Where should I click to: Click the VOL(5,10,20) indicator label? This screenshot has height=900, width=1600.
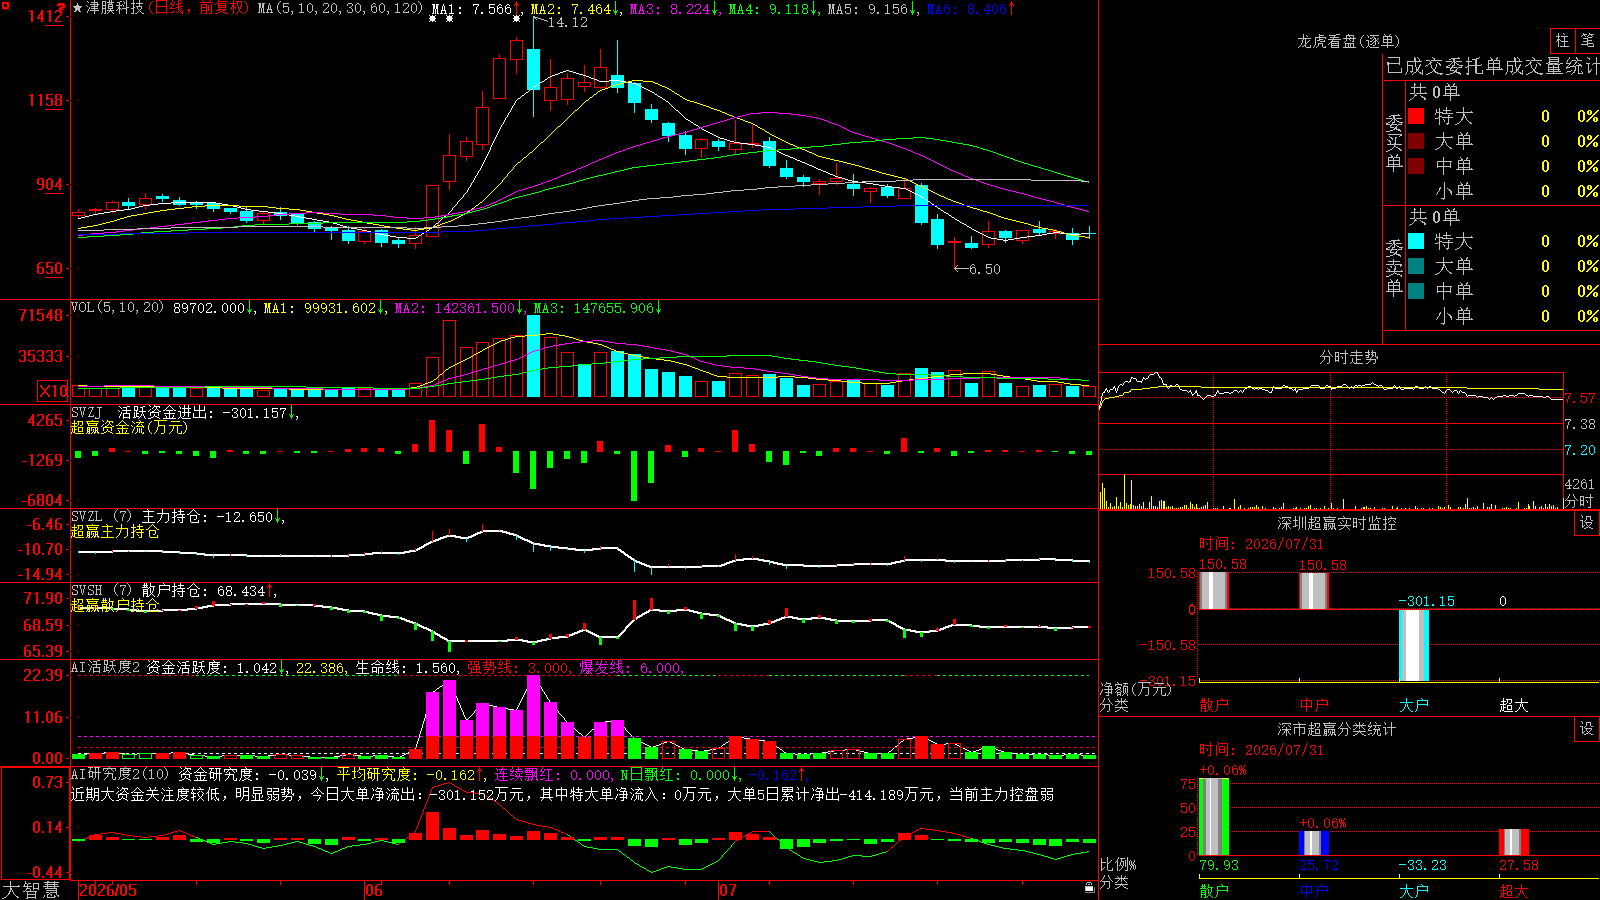tap(117, 308)
